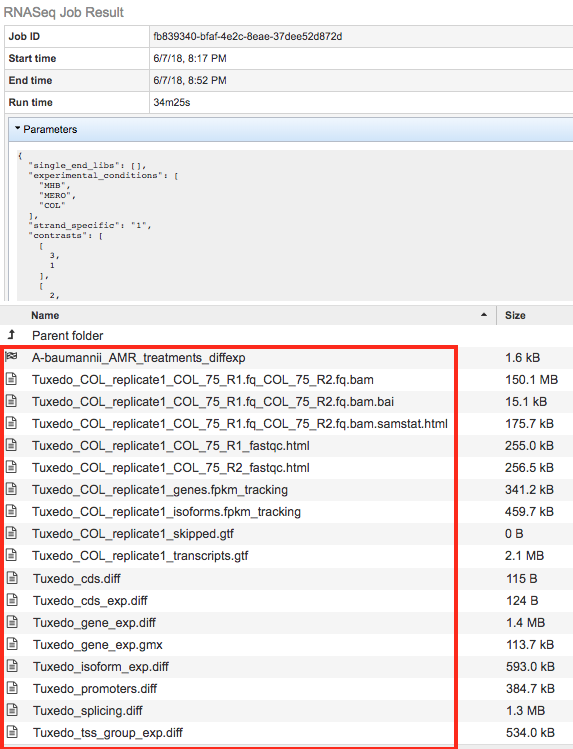Screen dimensions: 573x749
Task: Click file icon for COL_75_R2.fq.bam
Action: click(x=11, y=379)
